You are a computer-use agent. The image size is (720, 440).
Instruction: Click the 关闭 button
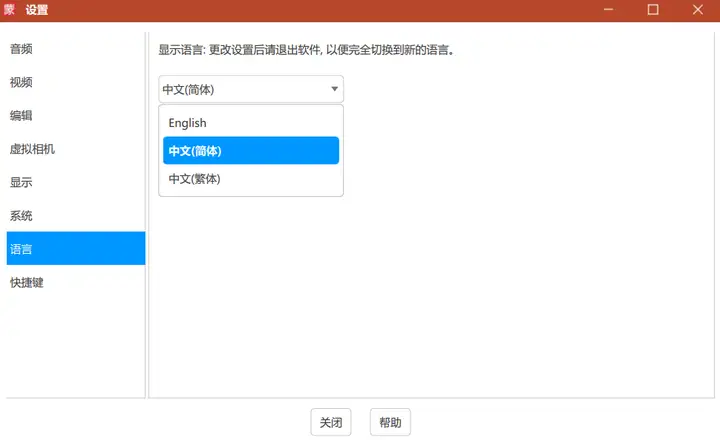[331, 422]
